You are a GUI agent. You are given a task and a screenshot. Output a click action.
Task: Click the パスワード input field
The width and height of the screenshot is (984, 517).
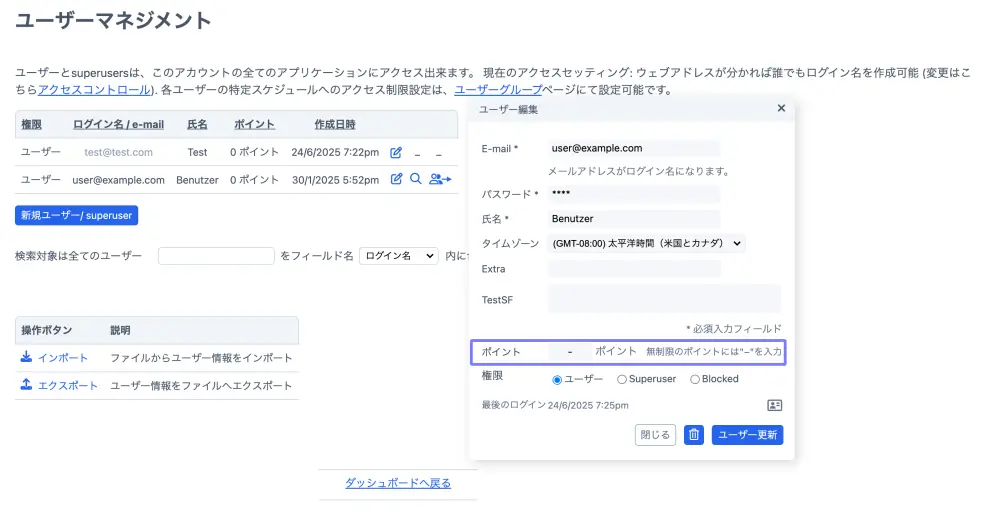634,193
